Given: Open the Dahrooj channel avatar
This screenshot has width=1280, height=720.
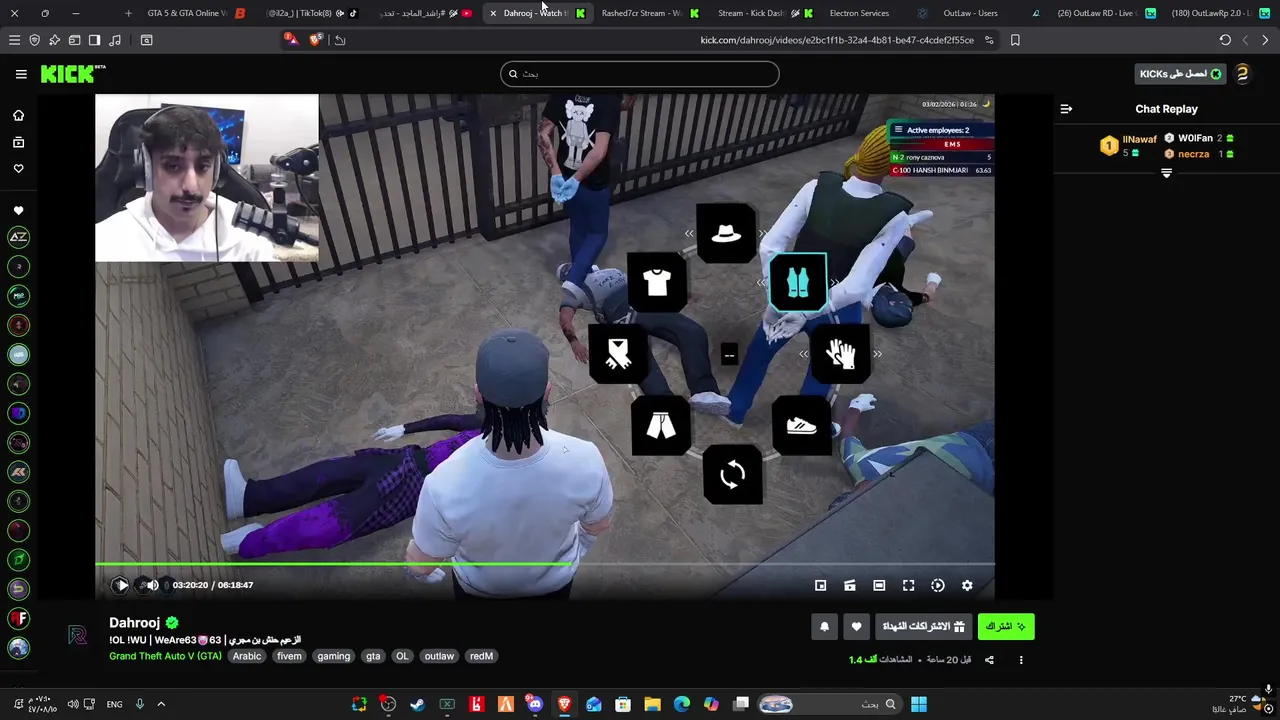Looking at the screenshot, I should 77,636.
